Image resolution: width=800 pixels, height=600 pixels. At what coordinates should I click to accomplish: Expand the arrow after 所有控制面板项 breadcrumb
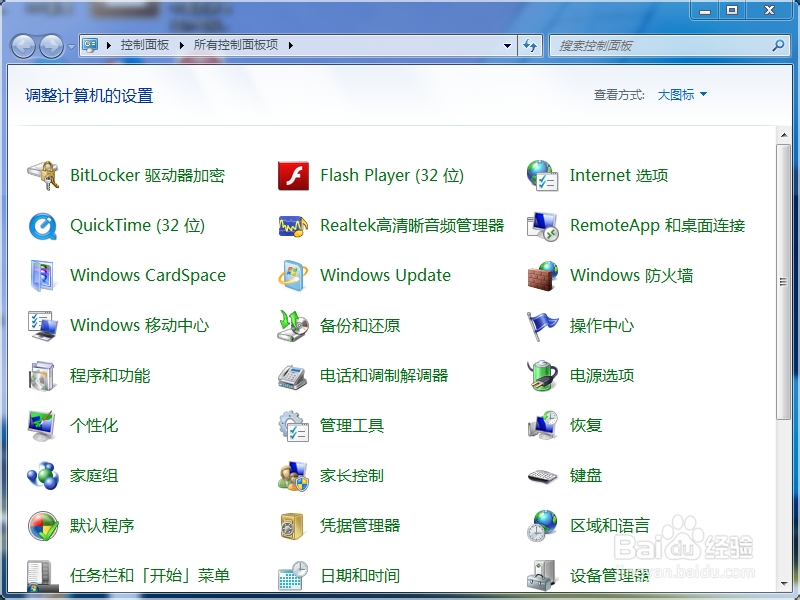(290, 45)
